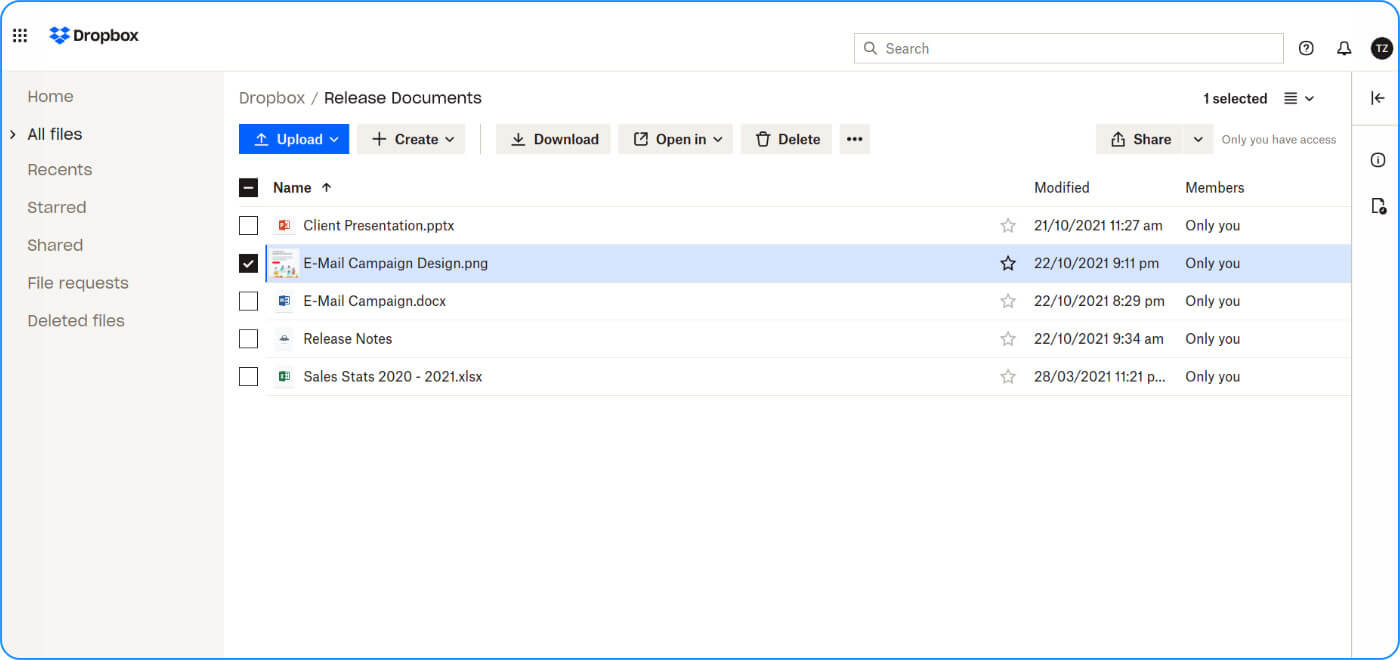Screen dimensions: 1400x660
Task: Check the Client Presentation.pptx checkbox
Action: click(249, 226)
